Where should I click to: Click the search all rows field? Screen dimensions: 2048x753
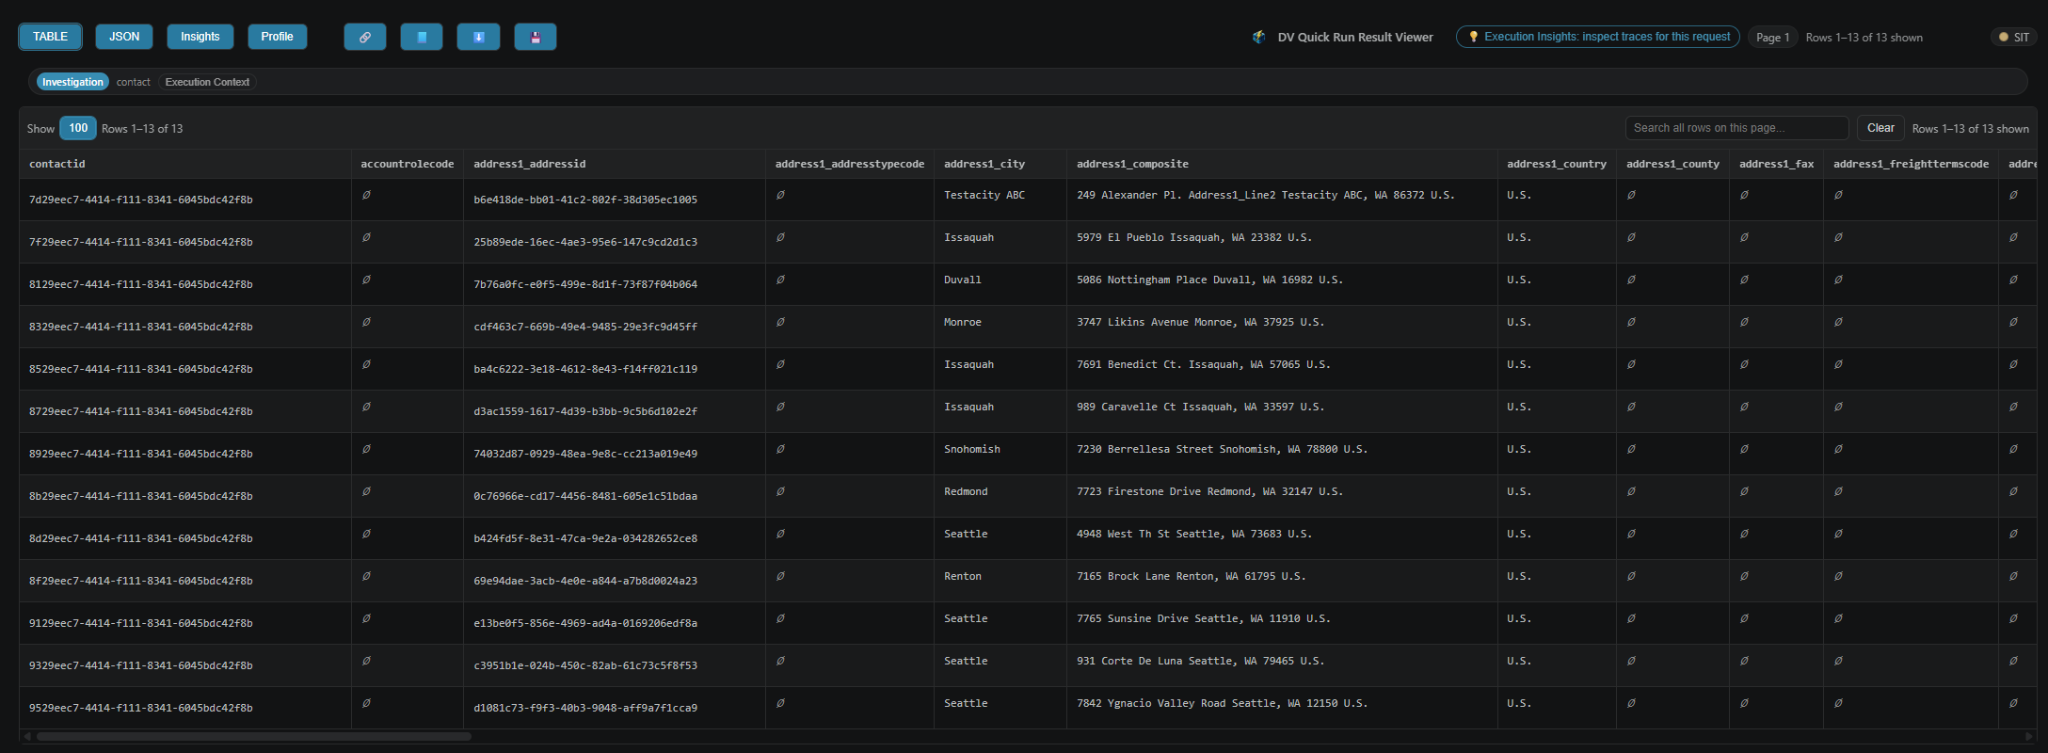pos(1737,128)
